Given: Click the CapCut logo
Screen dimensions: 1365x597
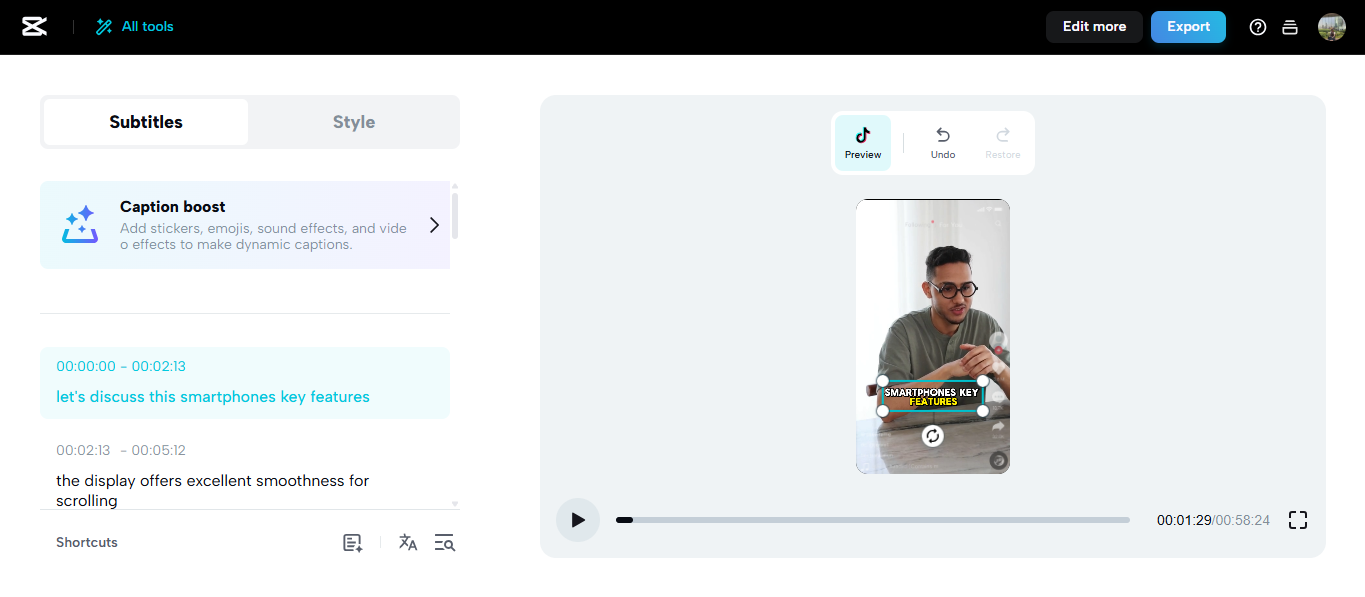Looking at the screenshot, I should [34, 27].
